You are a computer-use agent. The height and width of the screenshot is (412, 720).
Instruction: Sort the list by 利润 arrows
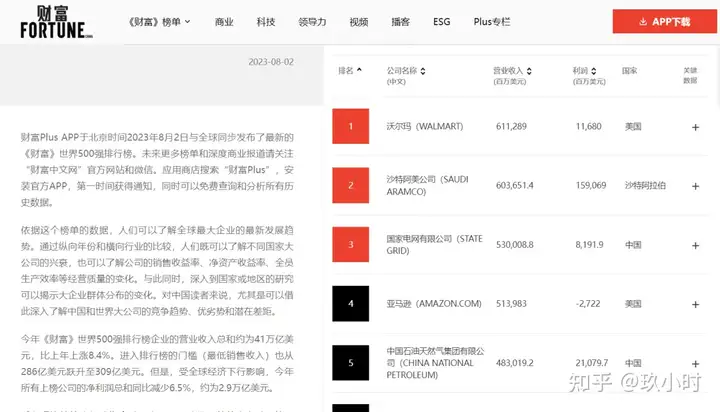594,71
